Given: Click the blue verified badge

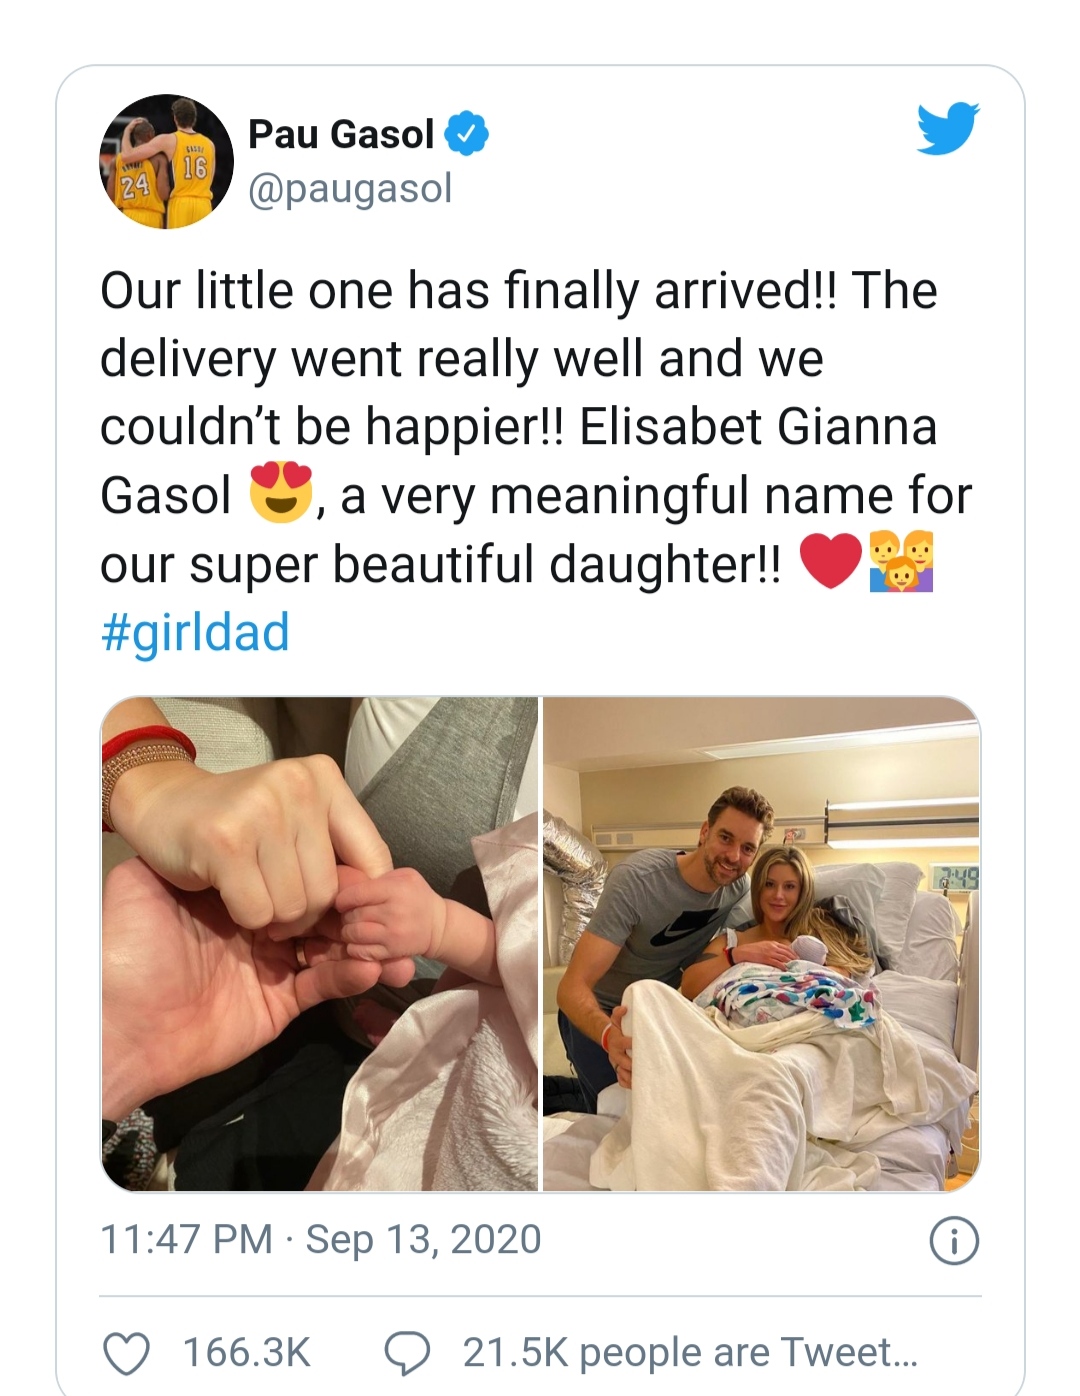Looking at the screenshot, I should coord(466,134).
